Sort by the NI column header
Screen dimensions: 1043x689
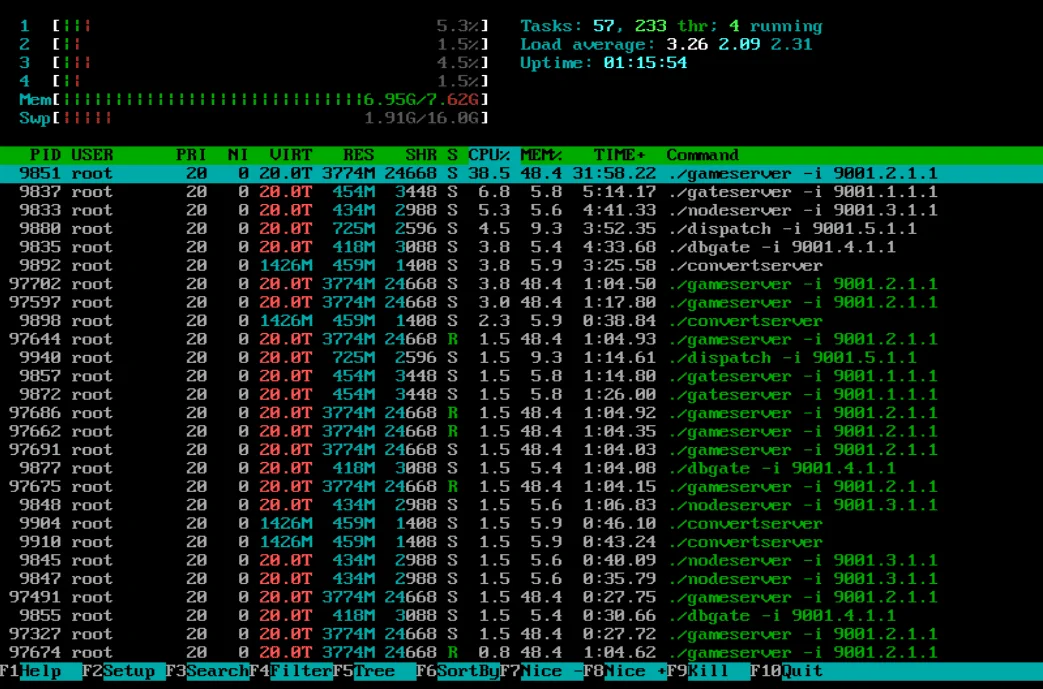point(237,155)
